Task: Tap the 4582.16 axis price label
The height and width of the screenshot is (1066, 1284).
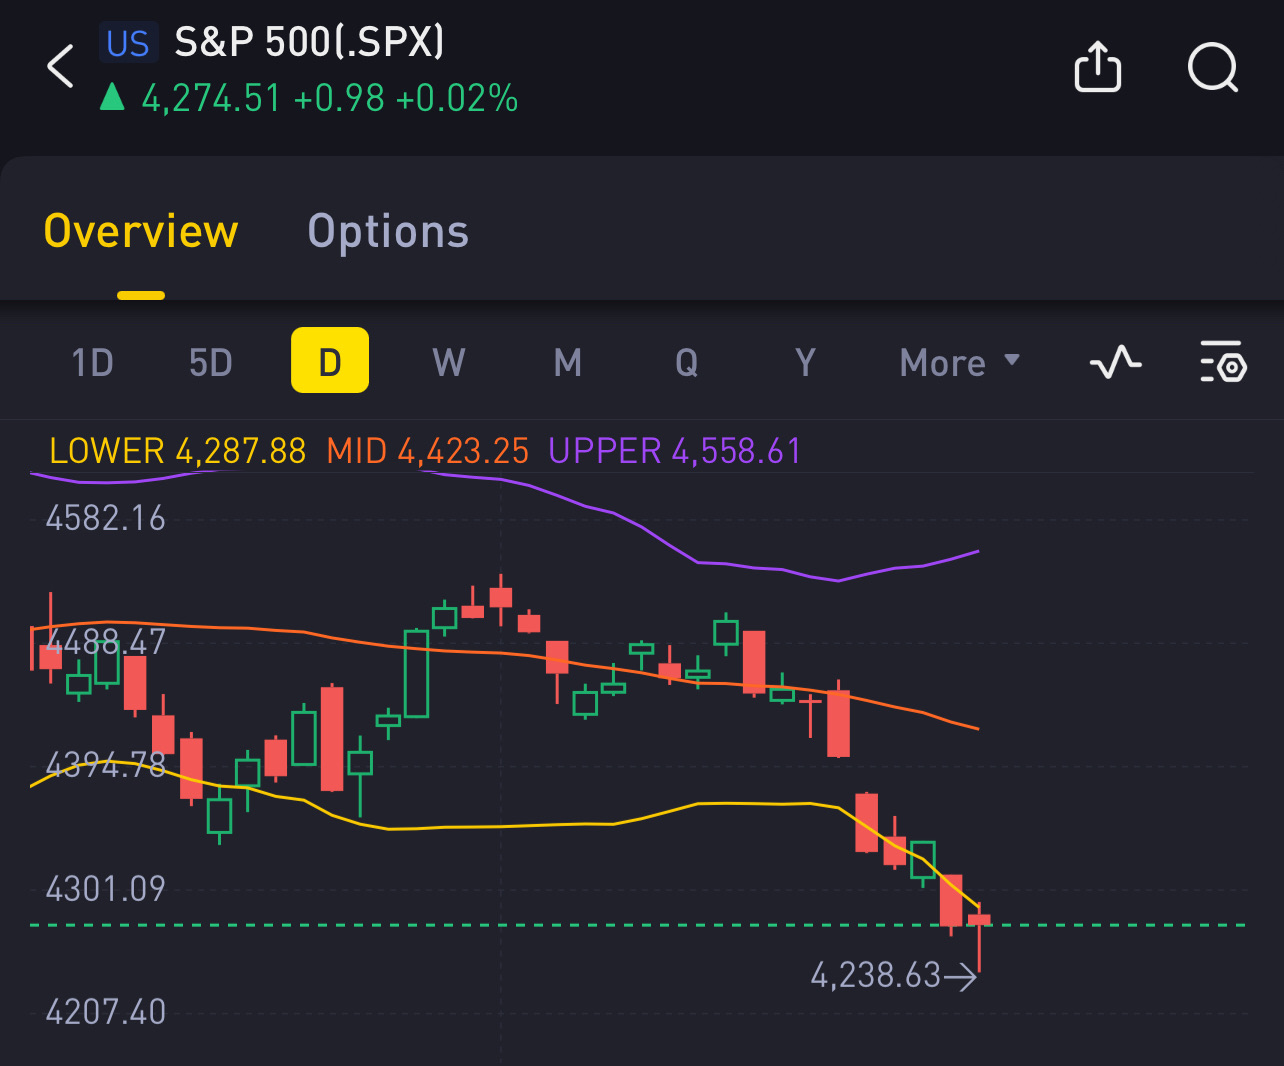Action: coord(106,518)
